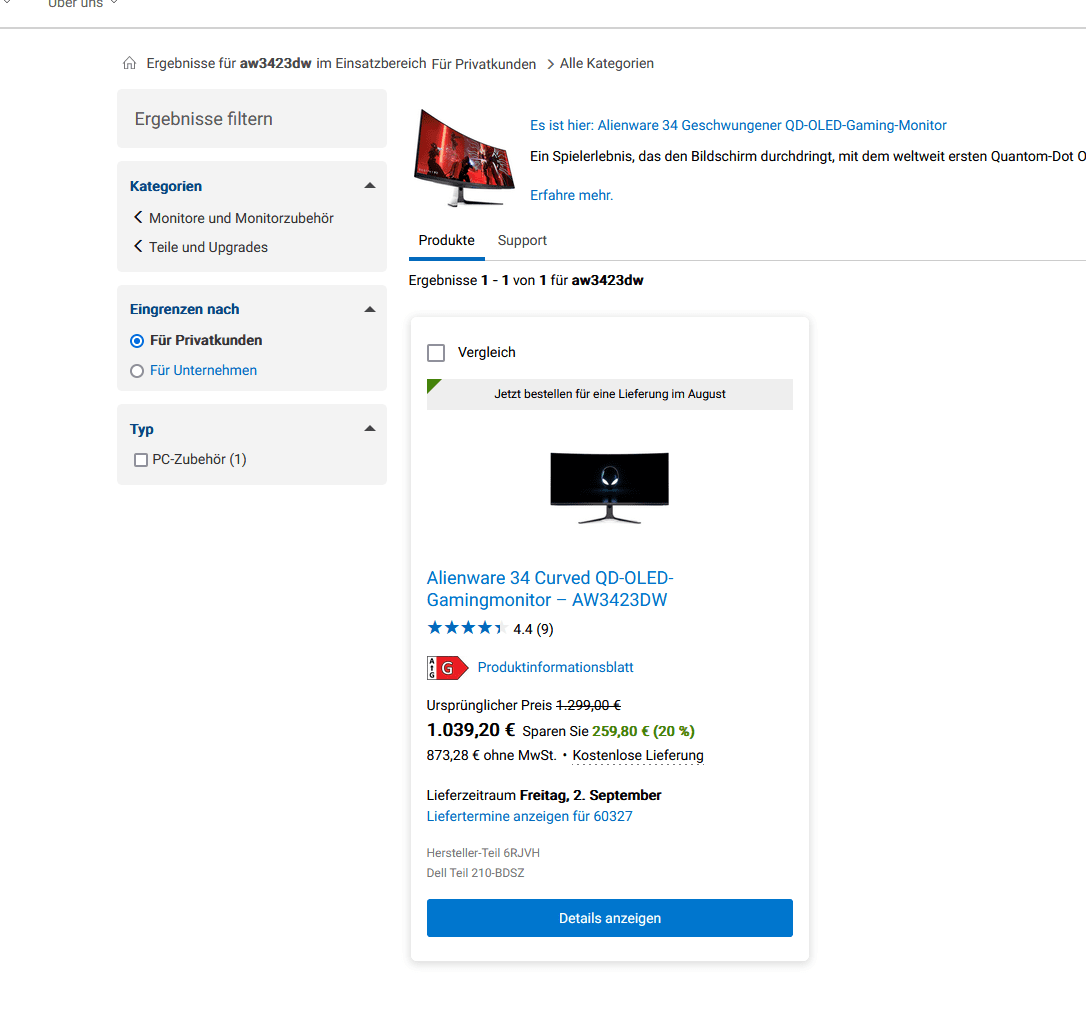The image size is (1086, 1026).
Task: Click Liefertermine anzeigen für 60327 link
Action: coord(529,816)
